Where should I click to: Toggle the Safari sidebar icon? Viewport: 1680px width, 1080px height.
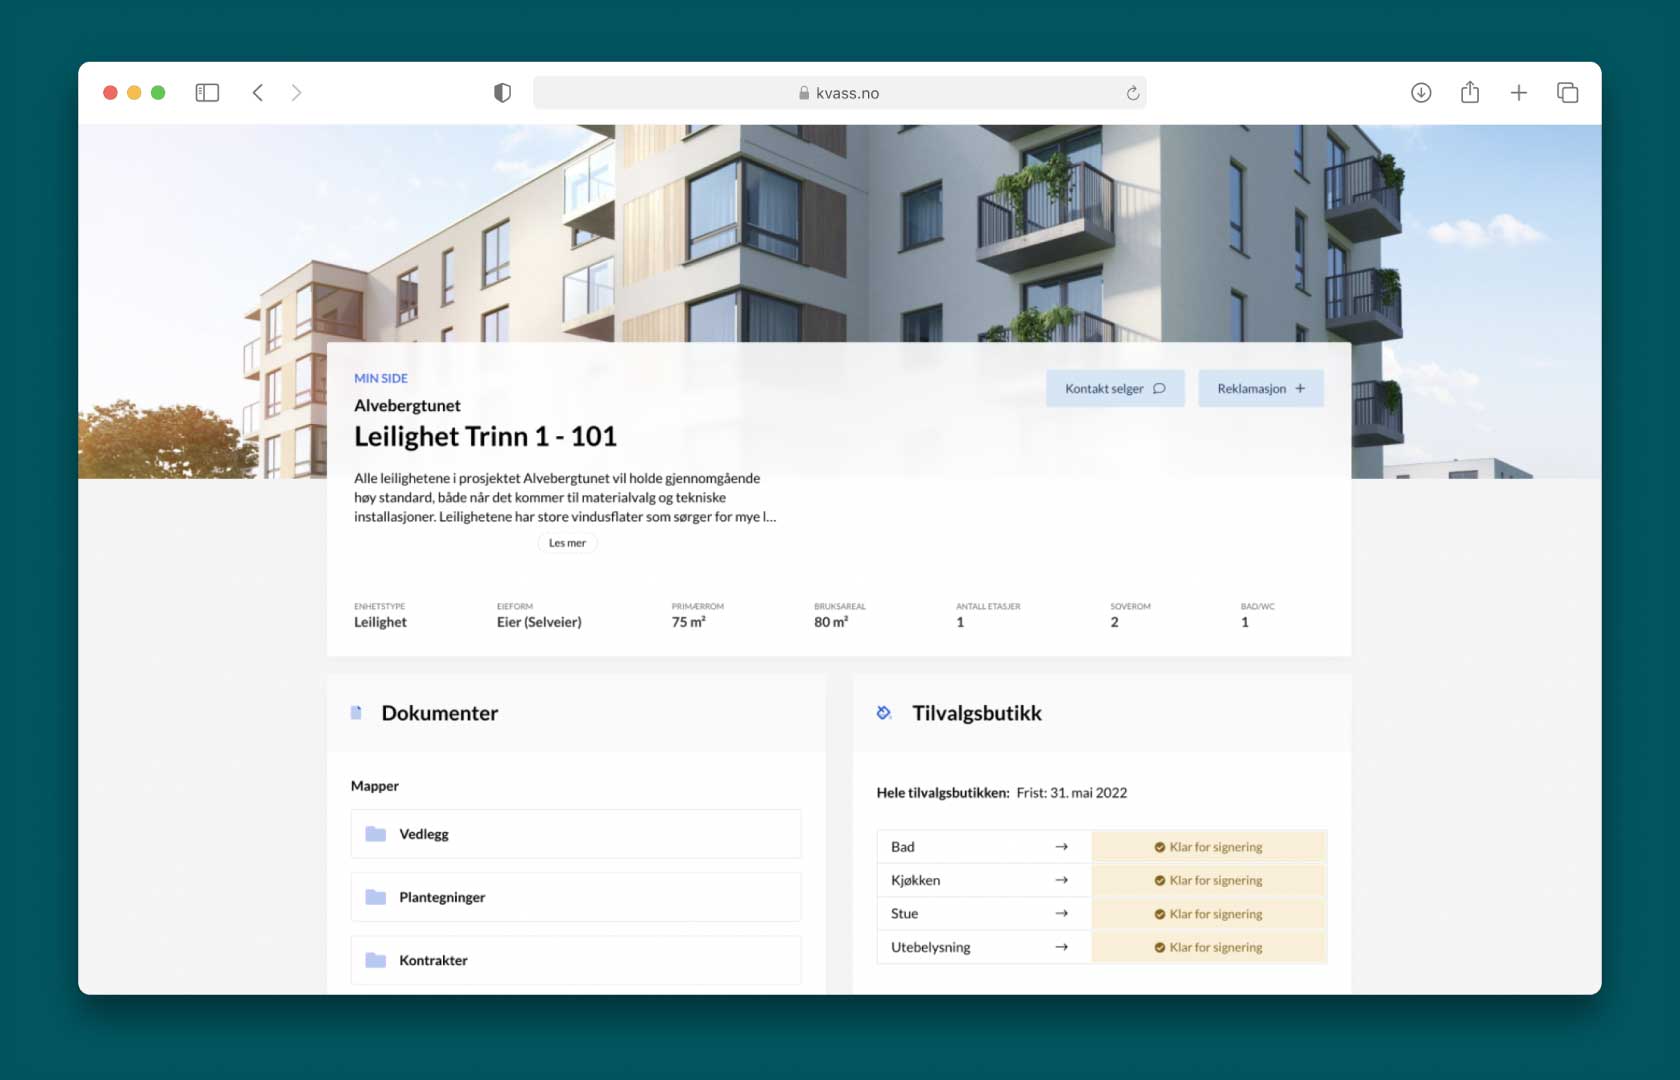coord(207,93)
